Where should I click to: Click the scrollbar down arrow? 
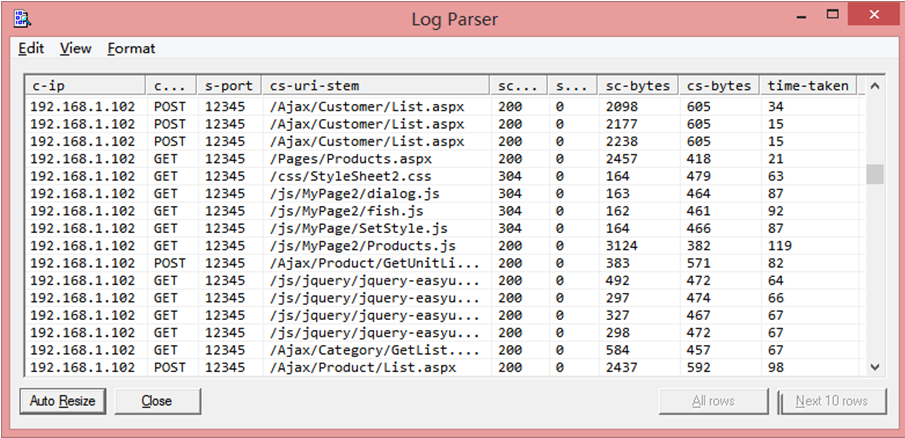coord(875,367)
